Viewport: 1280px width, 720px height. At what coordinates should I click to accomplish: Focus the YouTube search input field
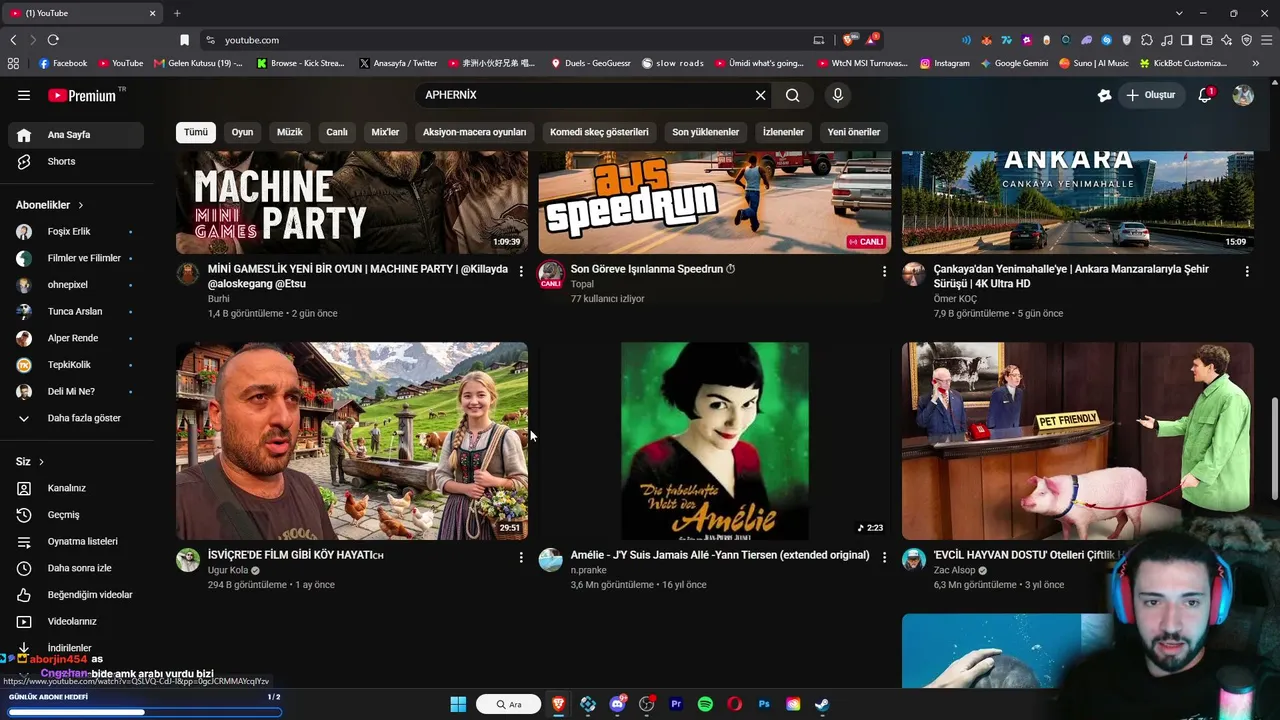coord(585,95)
